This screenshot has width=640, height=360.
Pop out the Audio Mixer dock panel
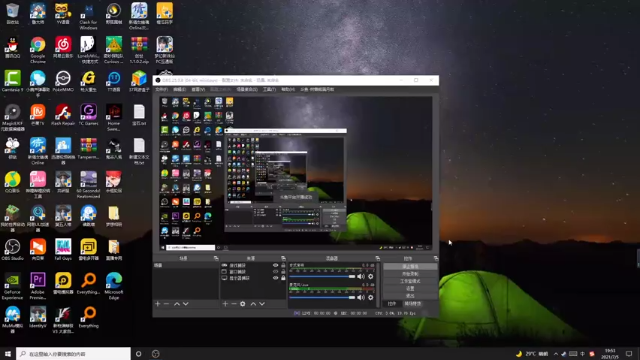(378, 258)
